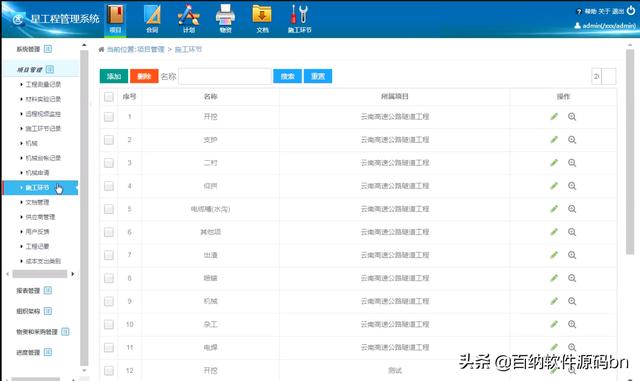Screen dimensions: 640x381
Task: Click the 重置 button
Action: pyautogui.click(x=318, y=76)
